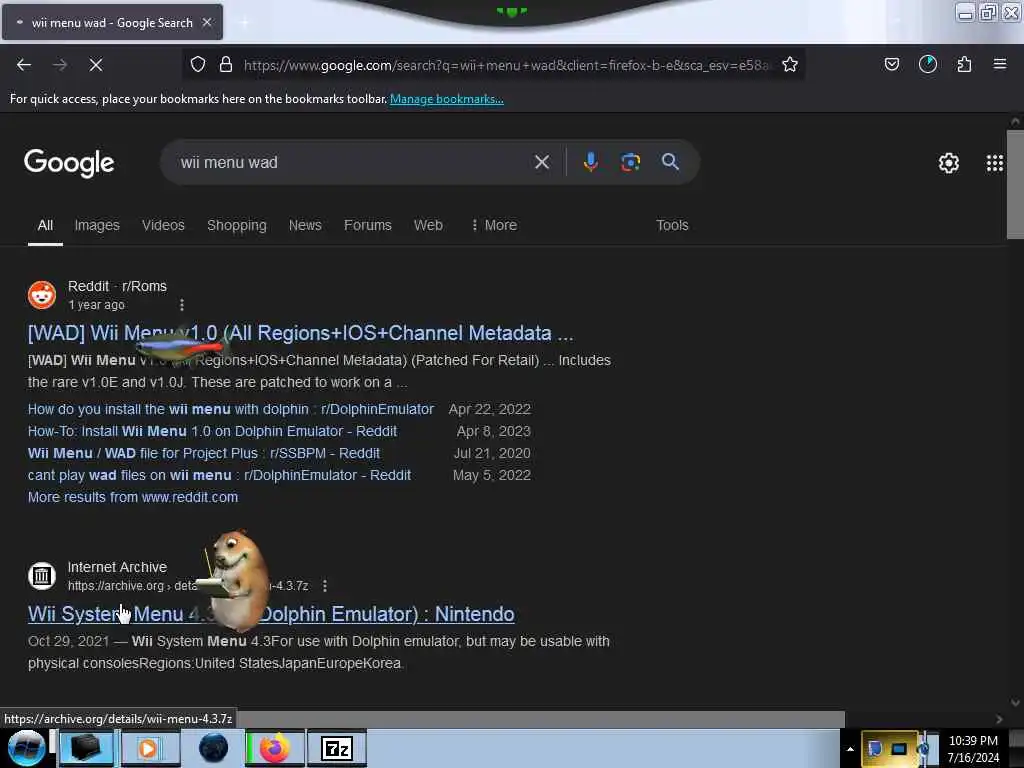1024x768 pixels.
Task: Switch to the Forums tab
Action: tap(368, 225)
